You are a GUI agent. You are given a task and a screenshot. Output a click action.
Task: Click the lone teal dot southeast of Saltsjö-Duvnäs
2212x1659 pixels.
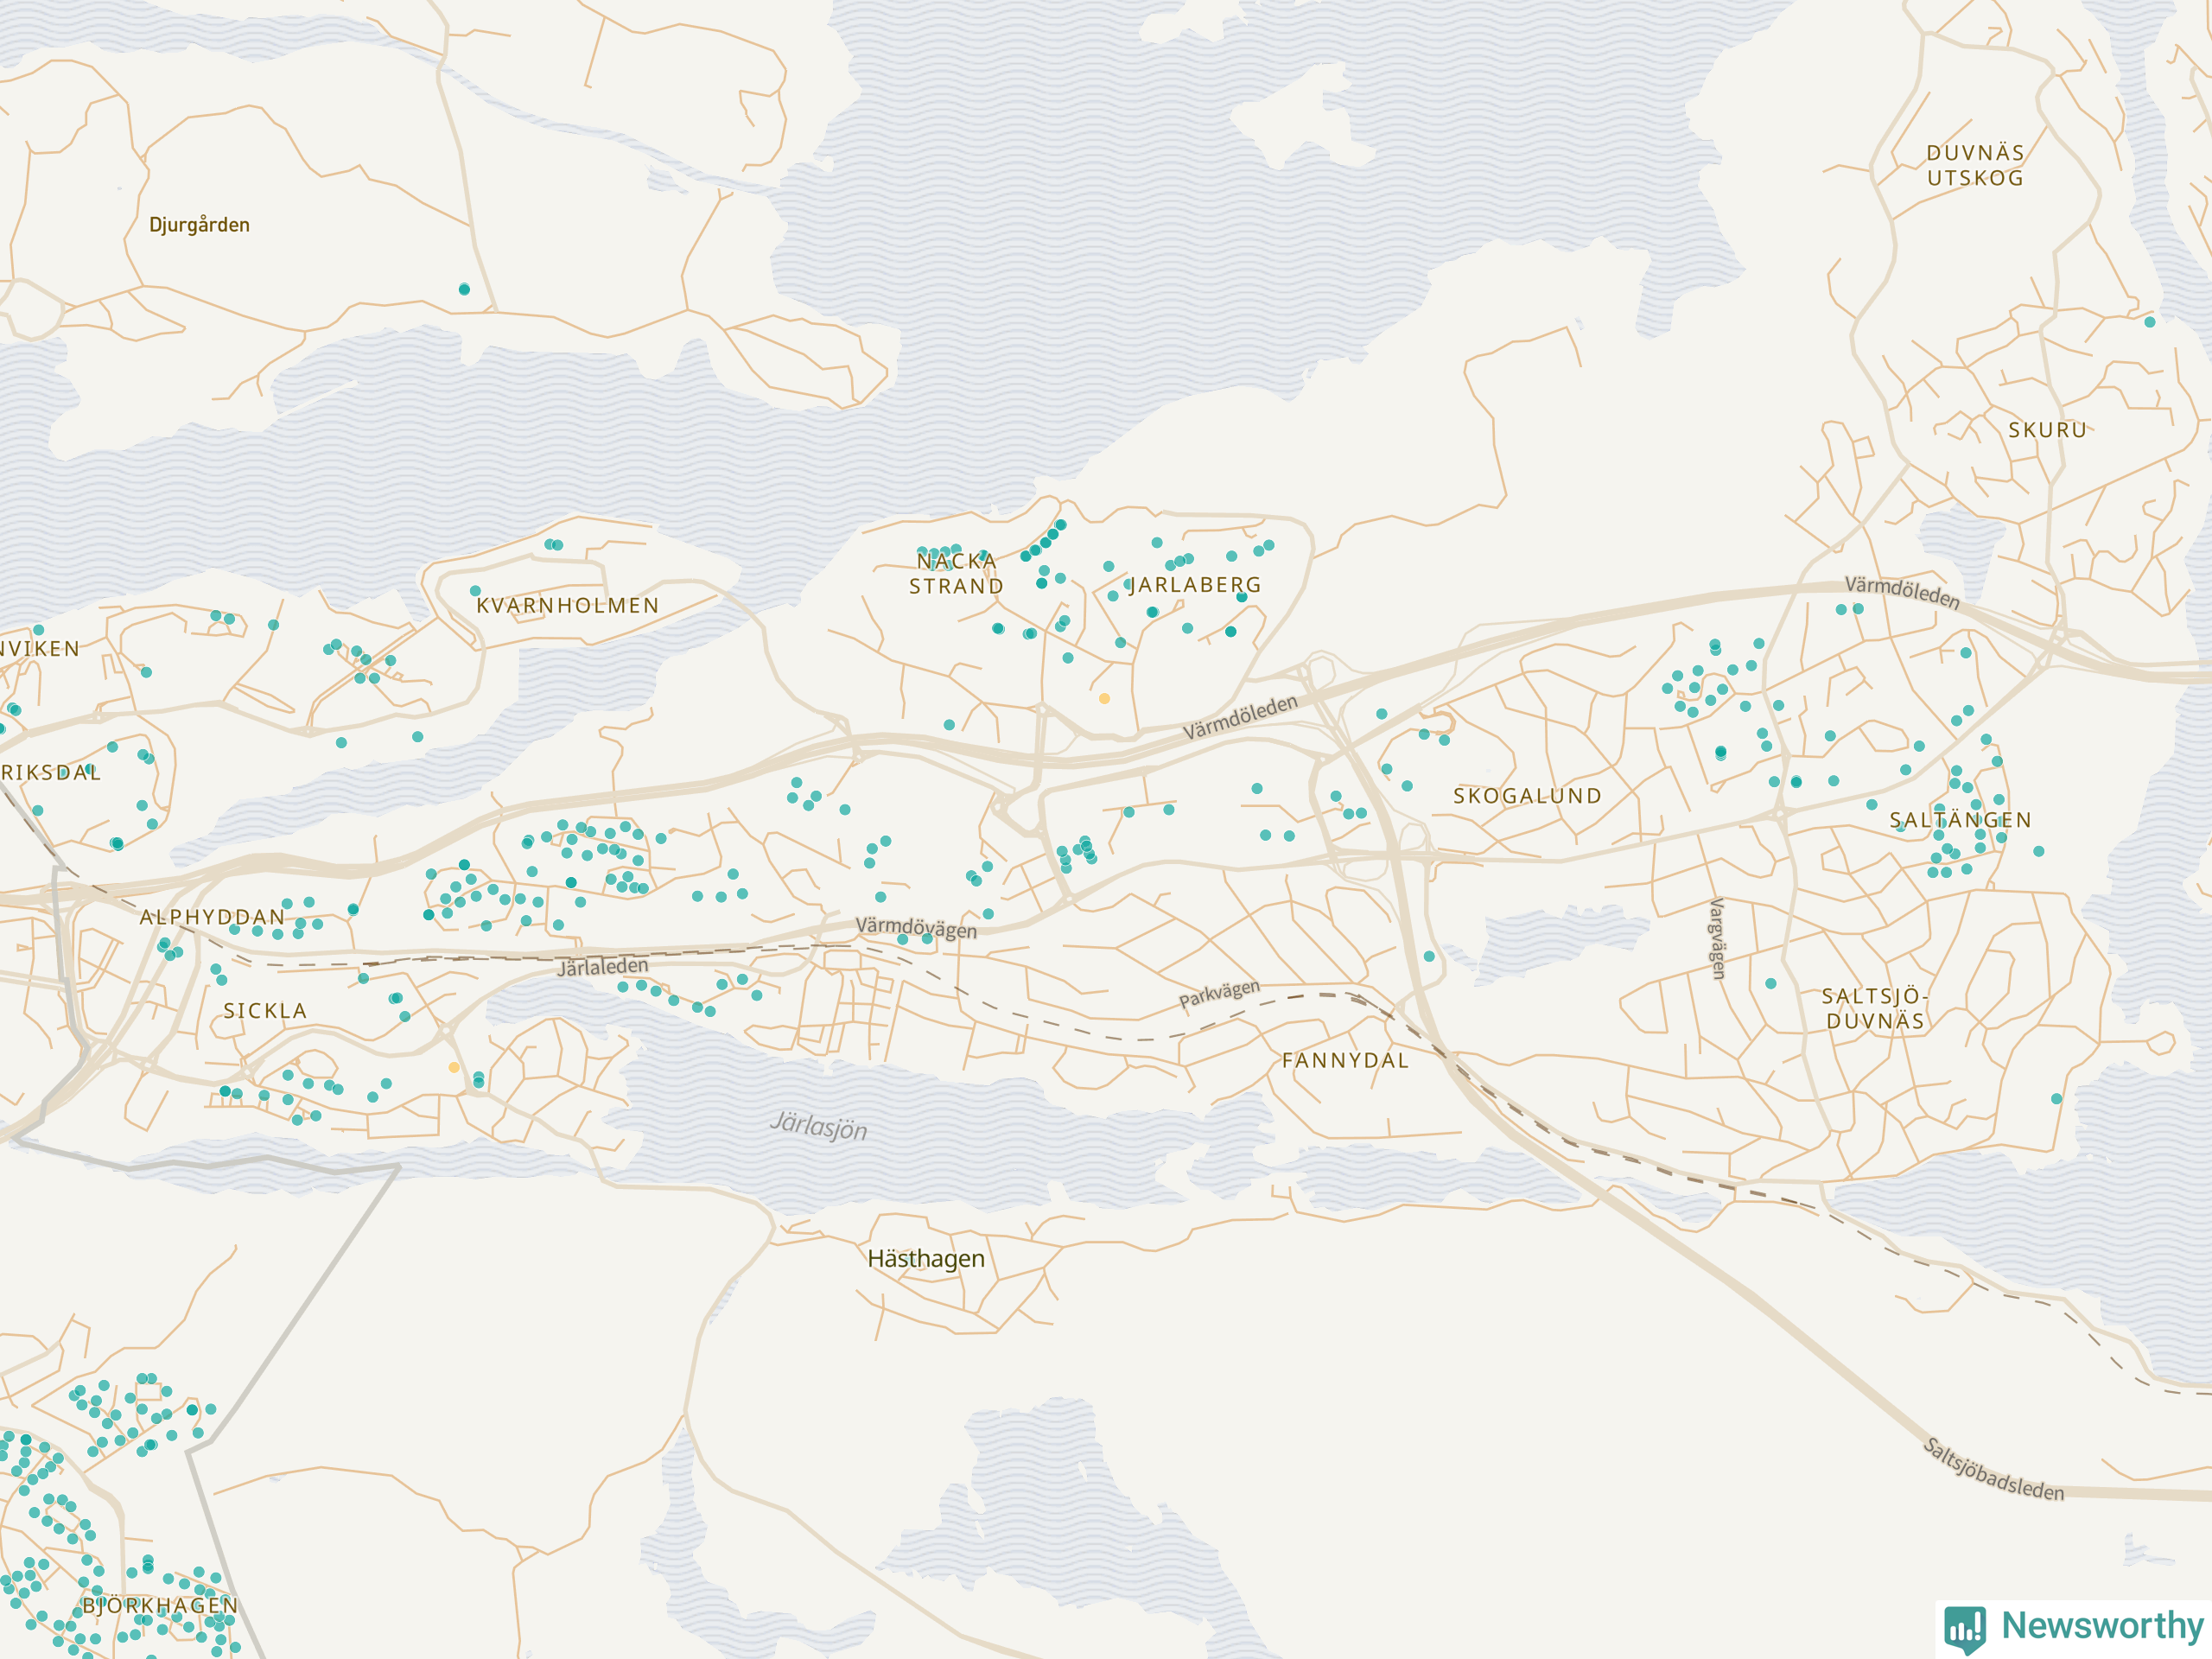click(x=2056, y=1099)
